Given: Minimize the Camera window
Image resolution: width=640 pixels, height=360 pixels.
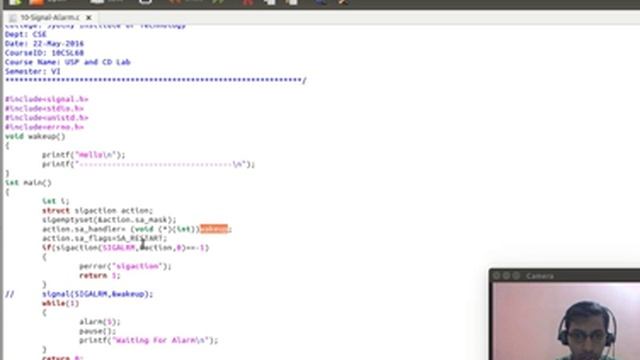Looking at the screenshot, I should tap(507, 276).
